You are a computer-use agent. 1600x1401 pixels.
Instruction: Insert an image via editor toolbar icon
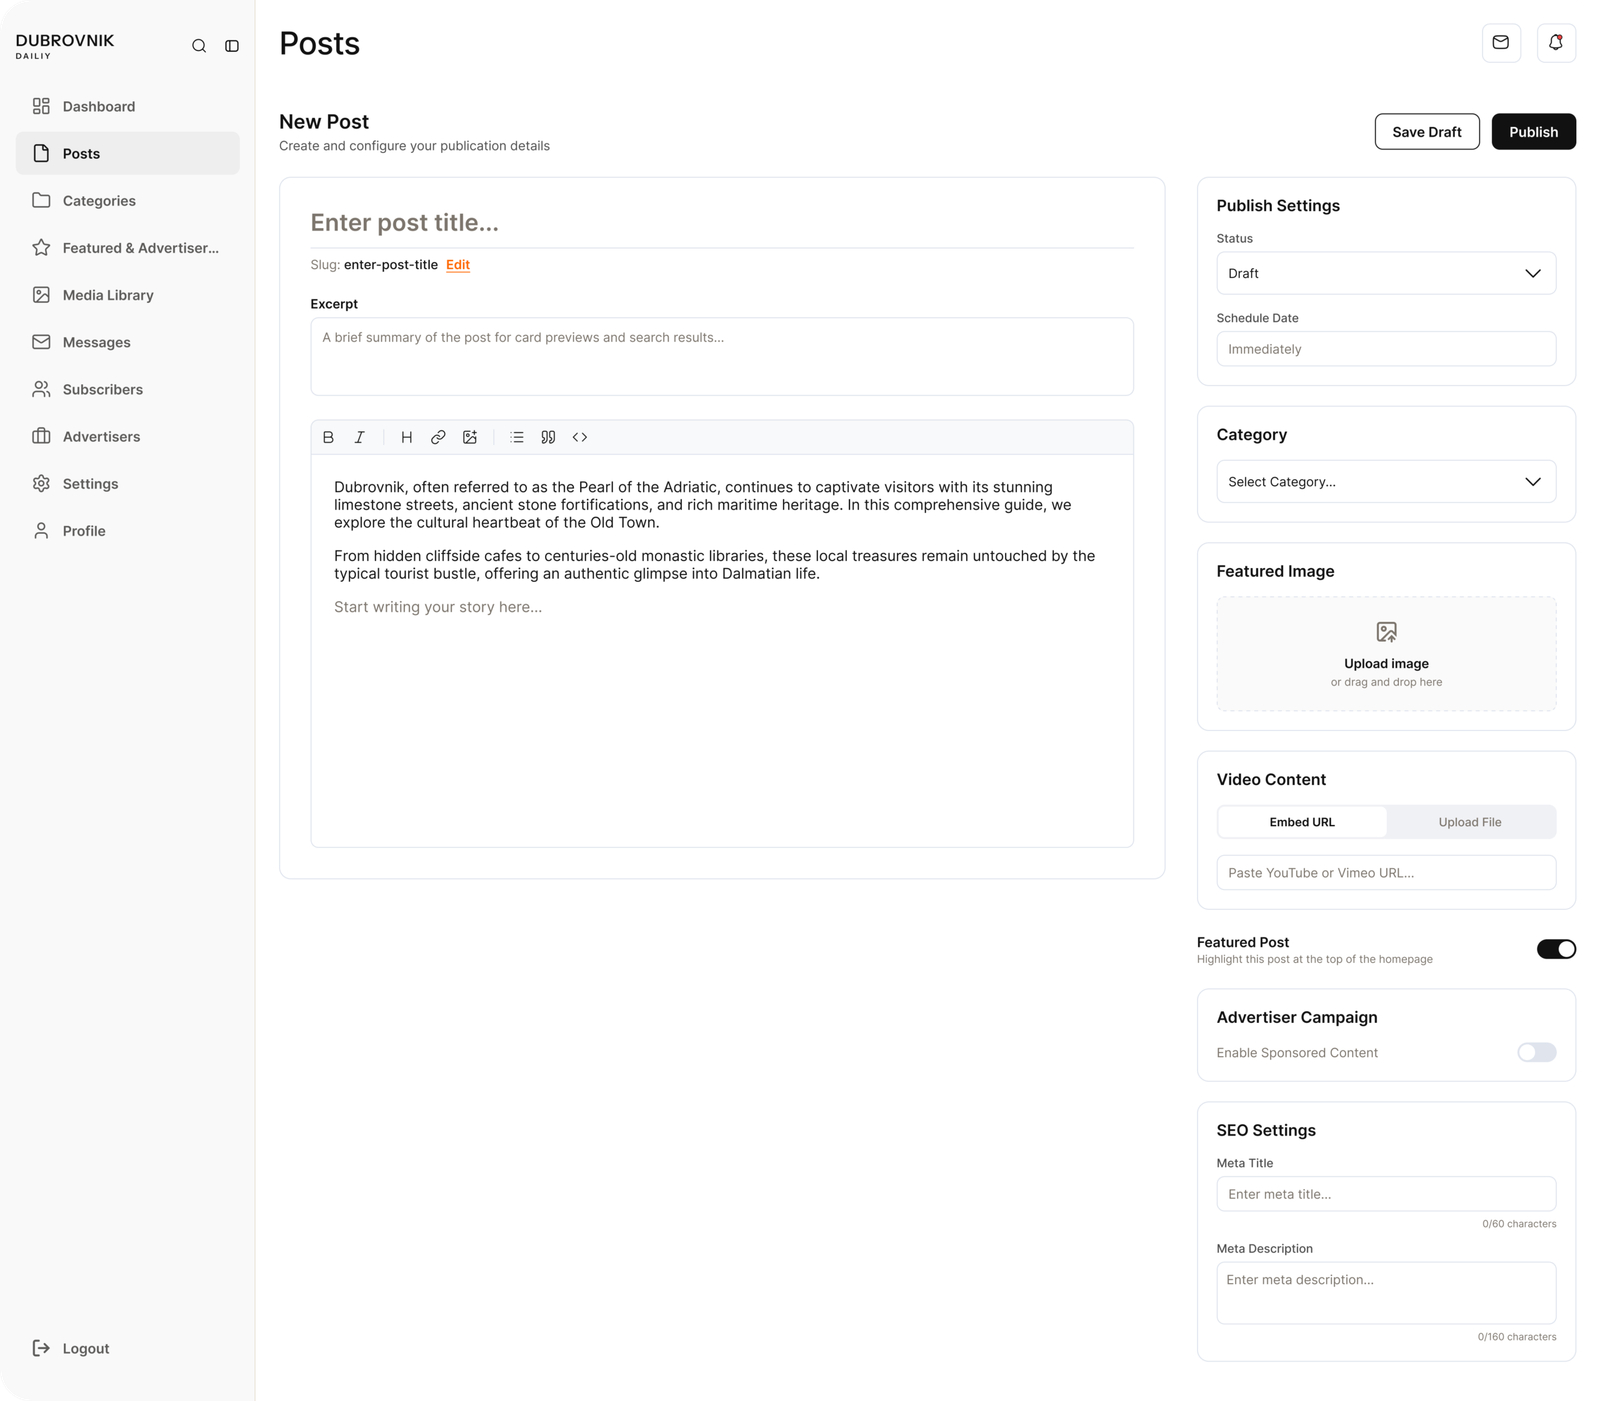click(470, 437)
